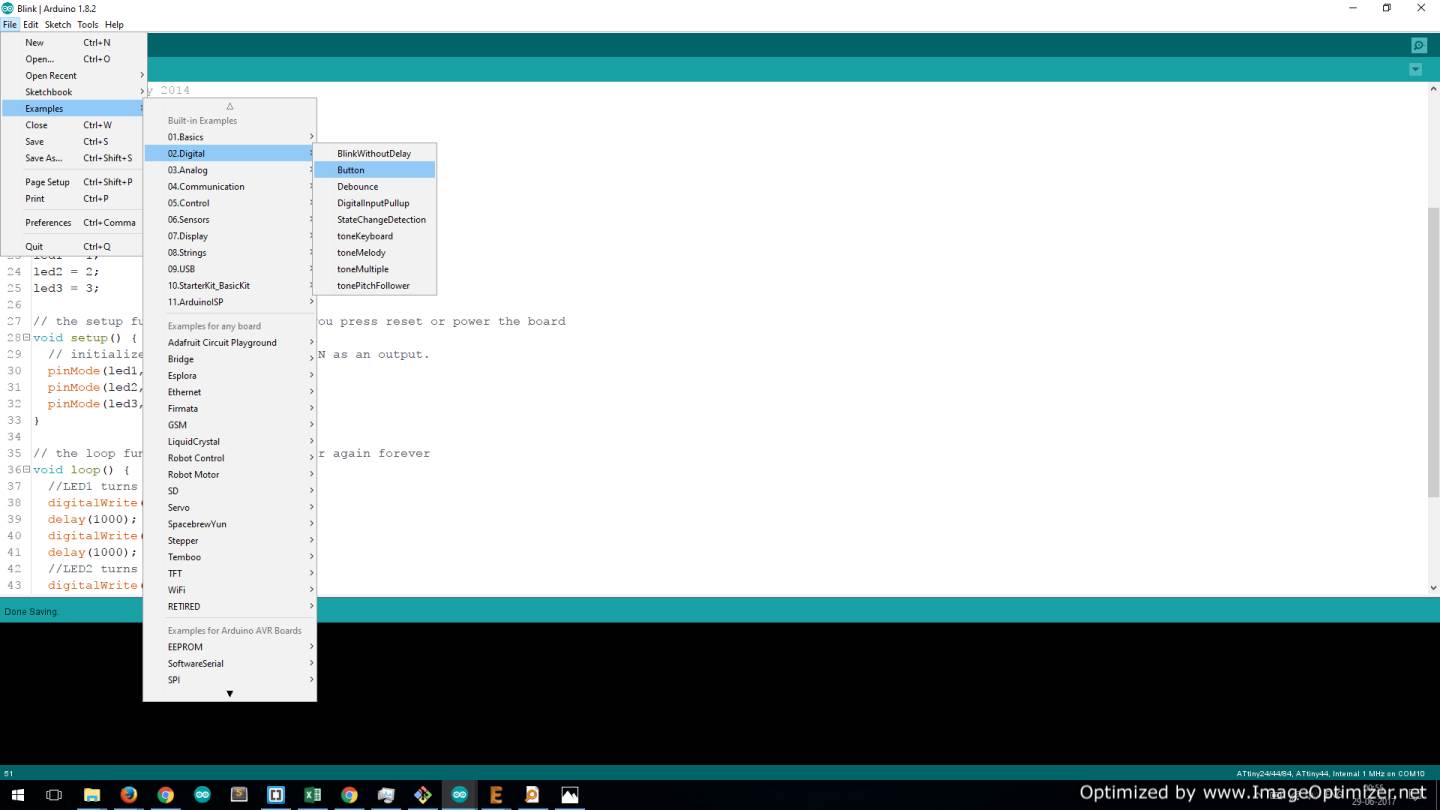Image resolution: width=1440 pixels, height=810 pixels.
Task: Open the tab options dropdown arrow
Action: [1415, 70]
